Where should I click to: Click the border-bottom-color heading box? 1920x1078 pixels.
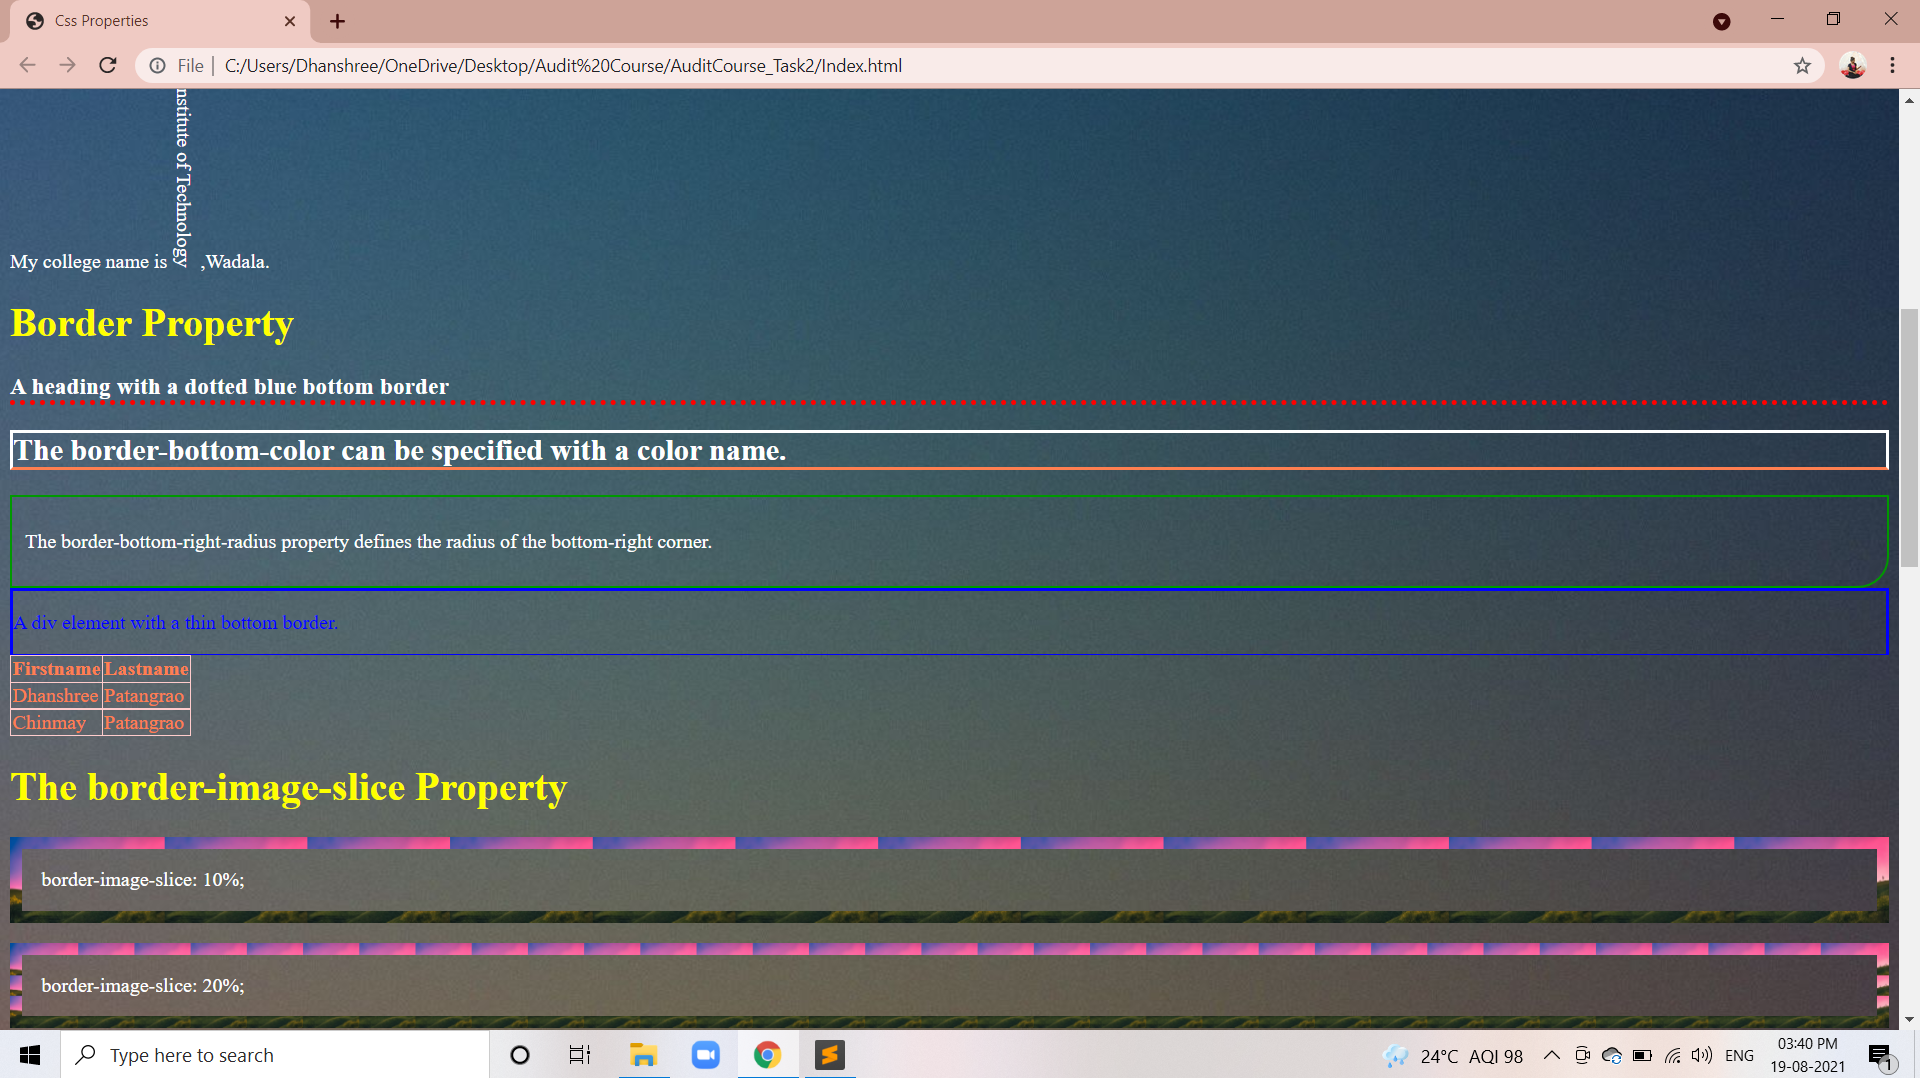click(949, 451)
